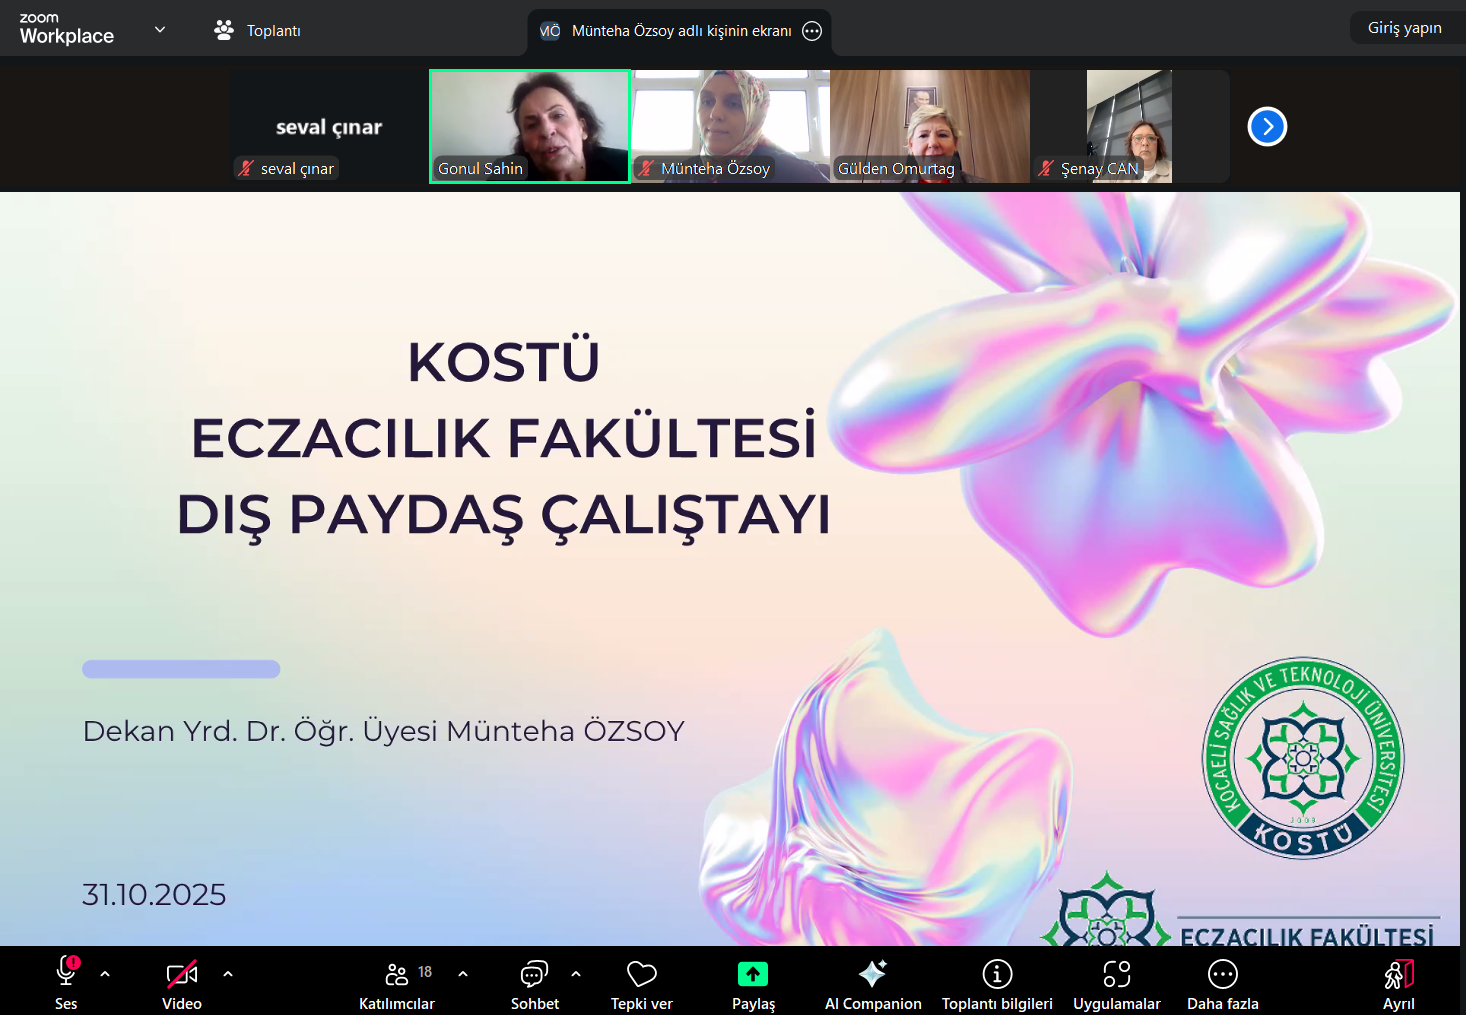This screenshot has height=1015, width=1466.
Task: Click the Toplantı meeting tab
Action: click(x=257, y=30)
